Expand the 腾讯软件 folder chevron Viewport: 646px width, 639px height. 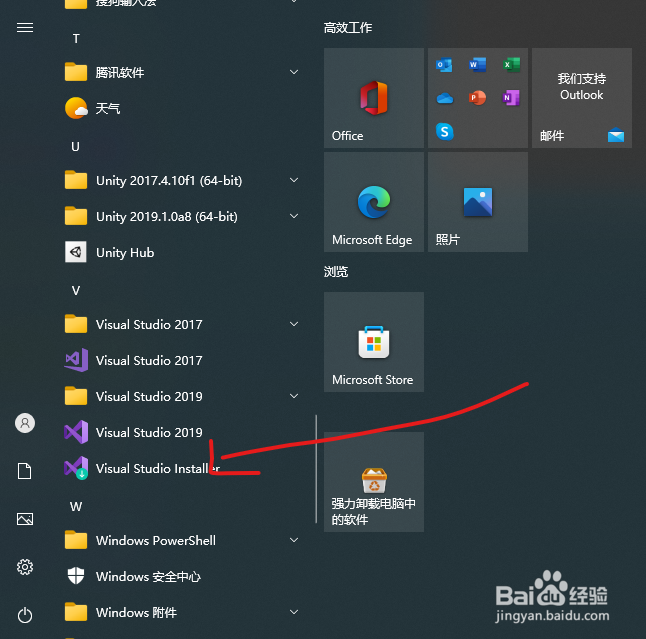(x=294, y=72)
